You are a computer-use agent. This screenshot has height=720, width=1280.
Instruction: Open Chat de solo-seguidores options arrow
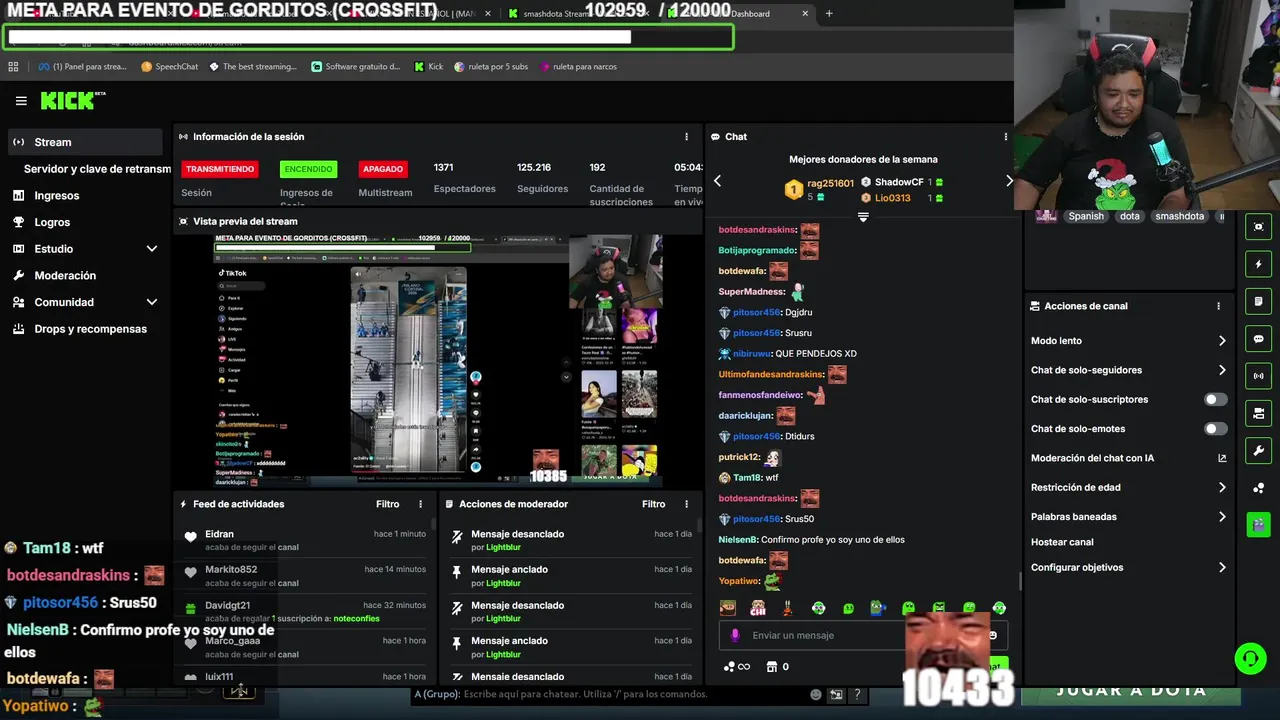1222,370
